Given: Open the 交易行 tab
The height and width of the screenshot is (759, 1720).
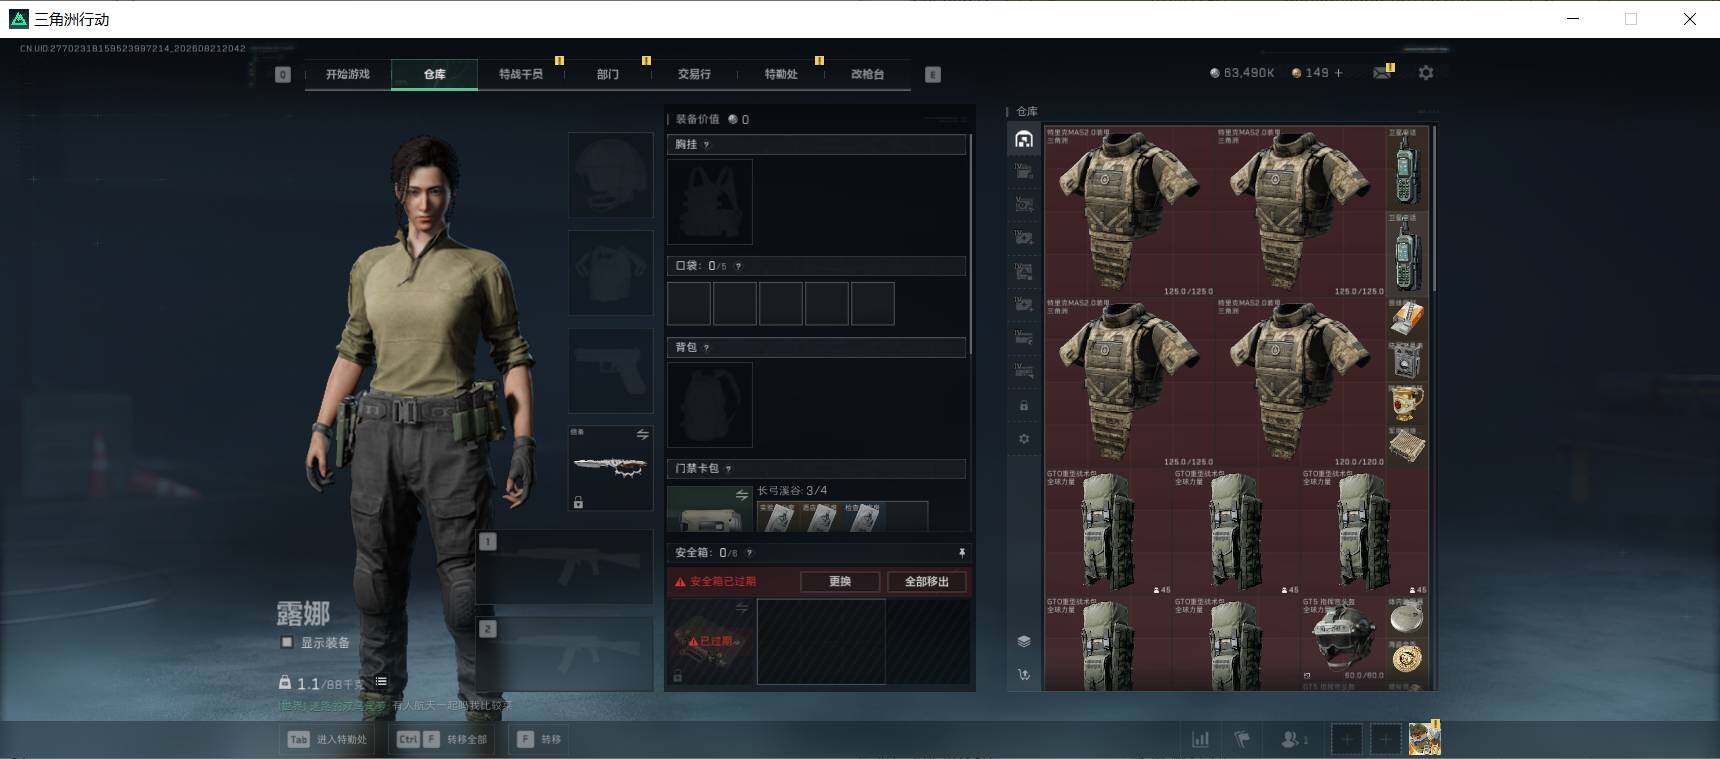Looking at the screenshot, I should 694,74.
